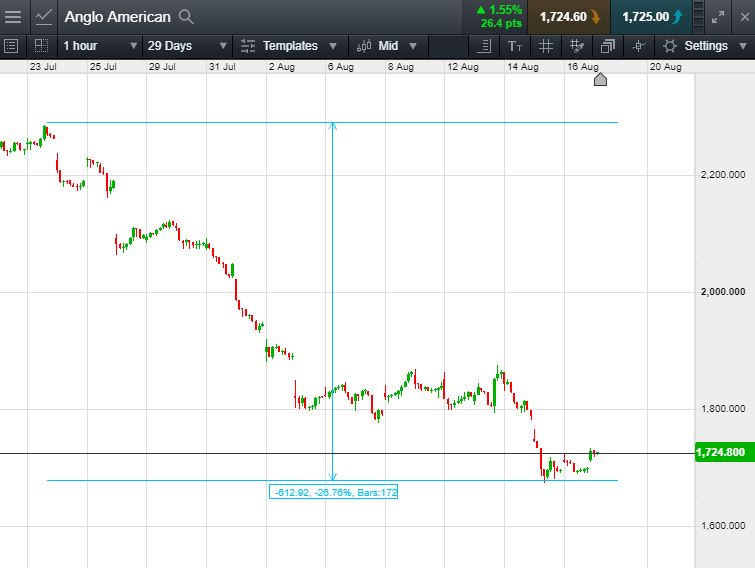Open the Settings menu
Screen dimensions: 755x568
[x=705, y=46]
